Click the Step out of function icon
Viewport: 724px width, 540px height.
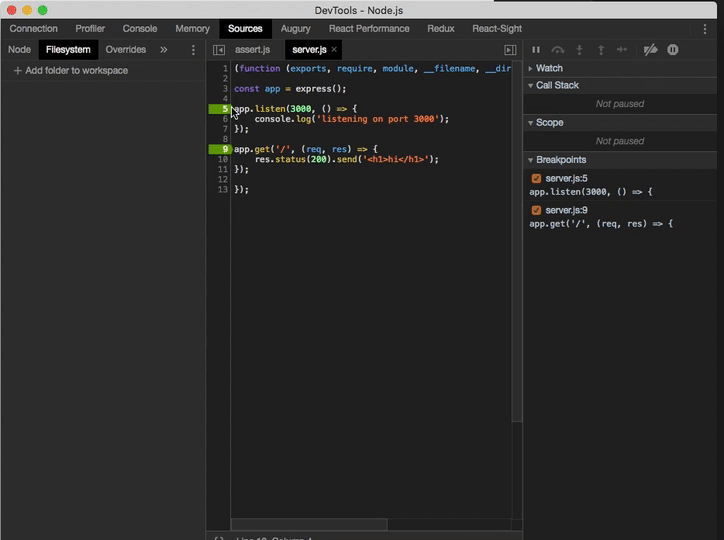tap(601, 50)
